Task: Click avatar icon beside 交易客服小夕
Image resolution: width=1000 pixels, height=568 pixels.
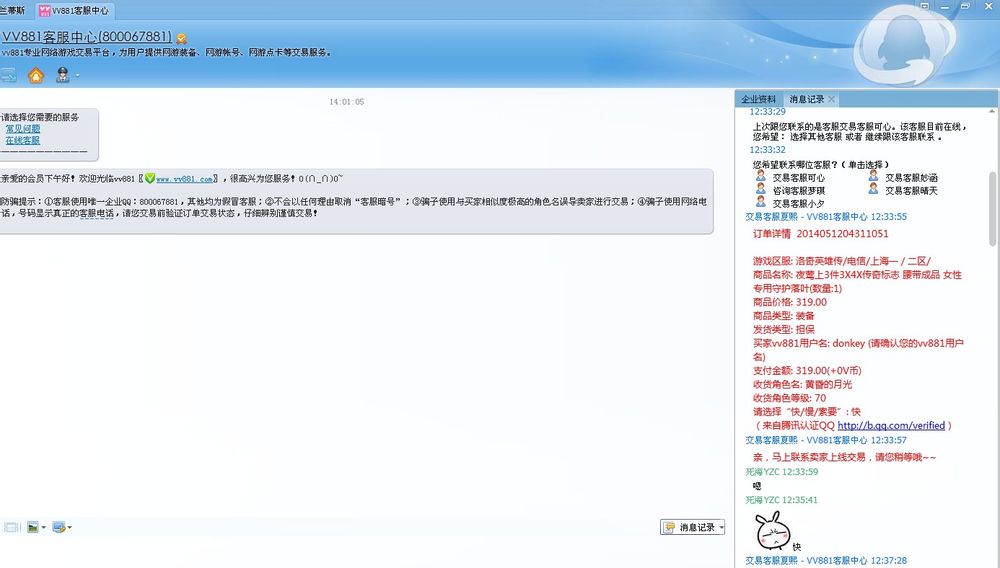Action: 761,201
